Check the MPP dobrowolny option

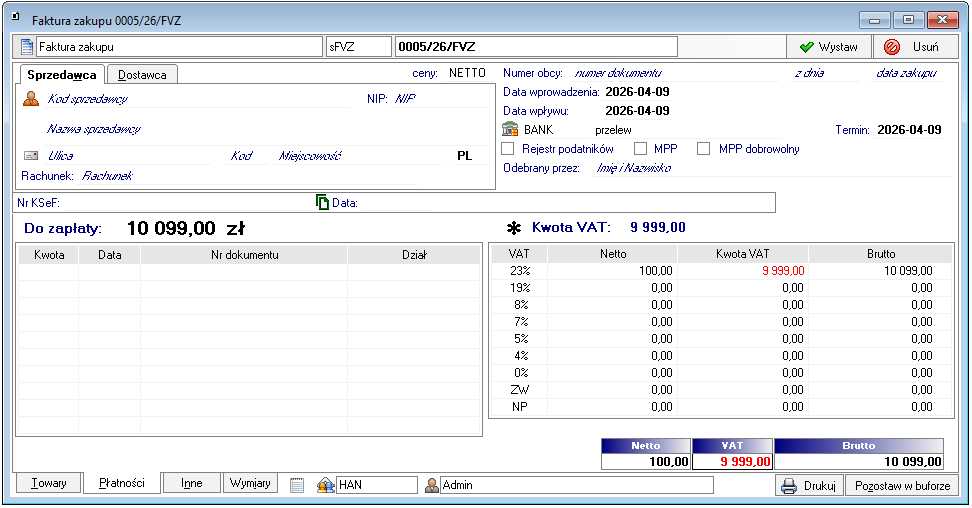tap(703, 149)
